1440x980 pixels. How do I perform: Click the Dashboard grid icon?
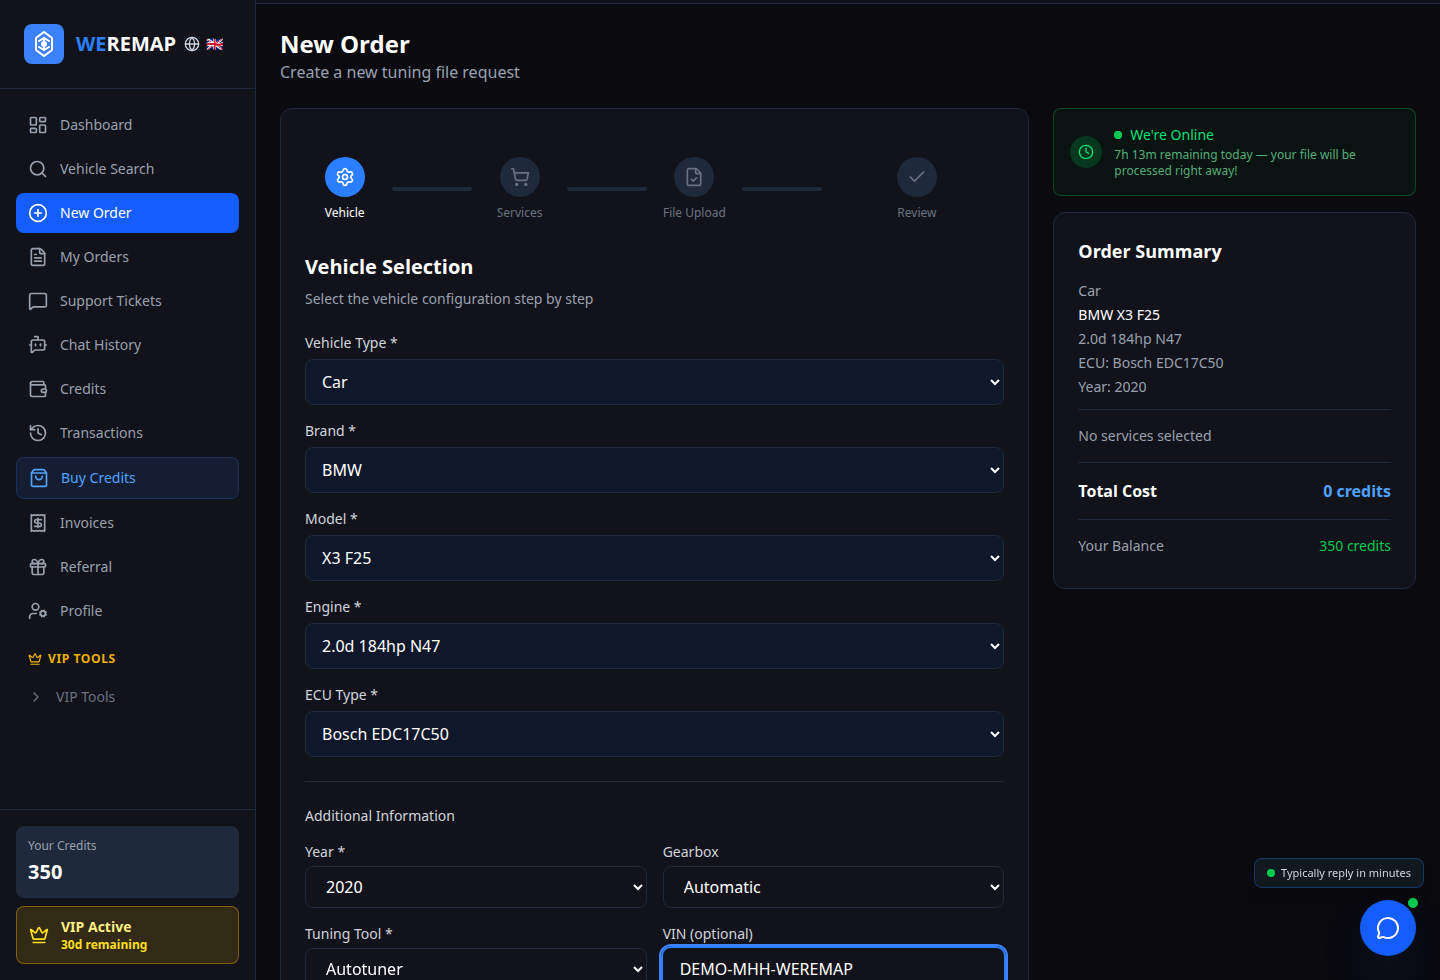click(38, 125)
